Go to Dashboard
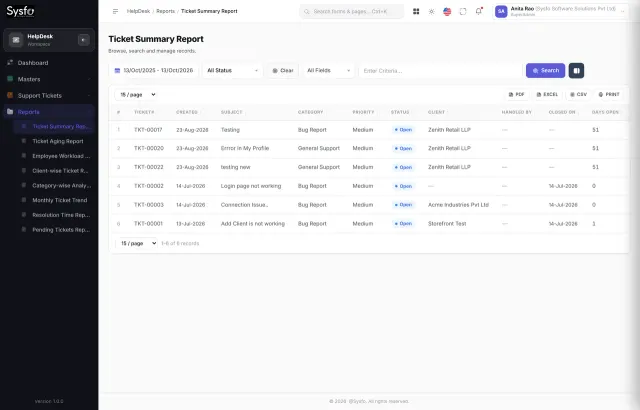The width and height of the screenshot is (640, 410). click(49, 63)
